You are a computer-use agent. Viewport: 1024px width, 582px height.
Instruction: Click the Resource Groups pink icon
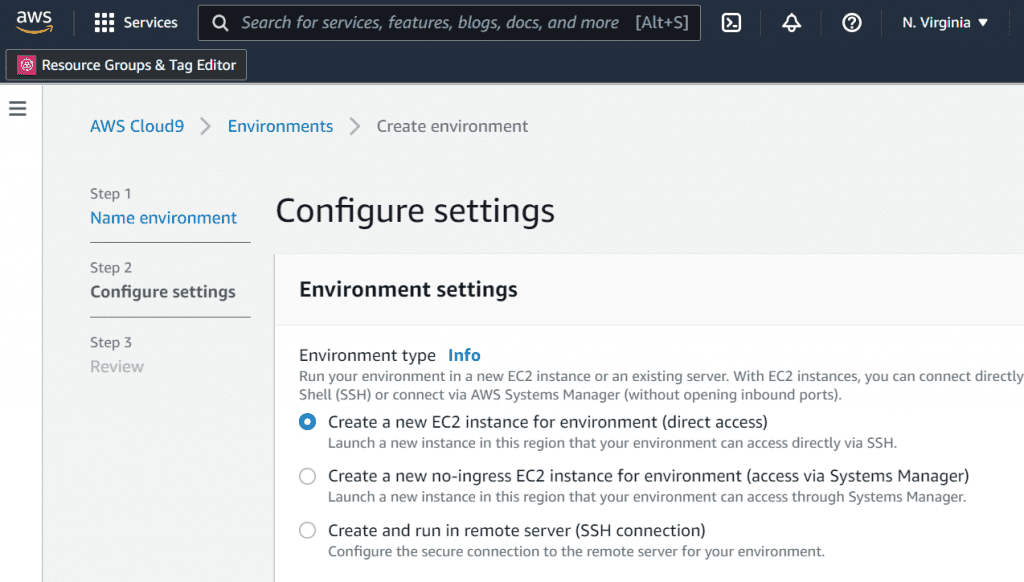tap(26, 65)
